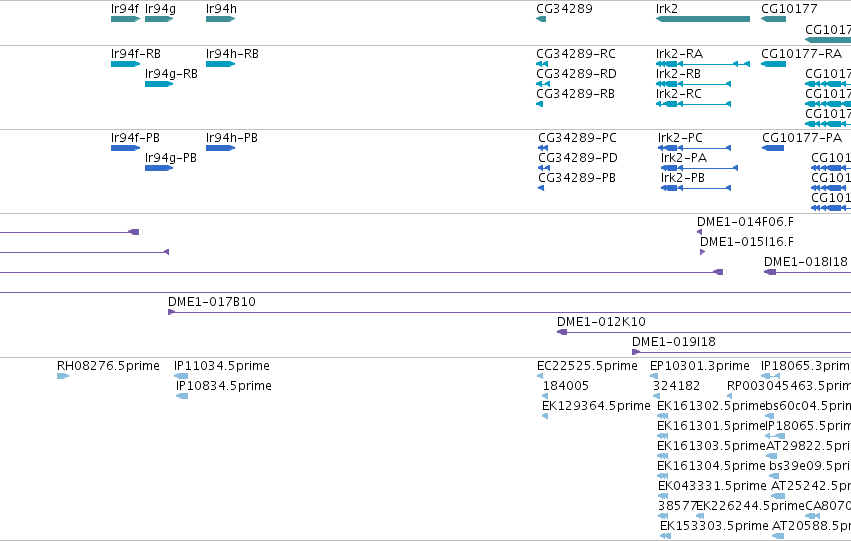Select the Irk2-RA transcript

[x=703, y=64]
